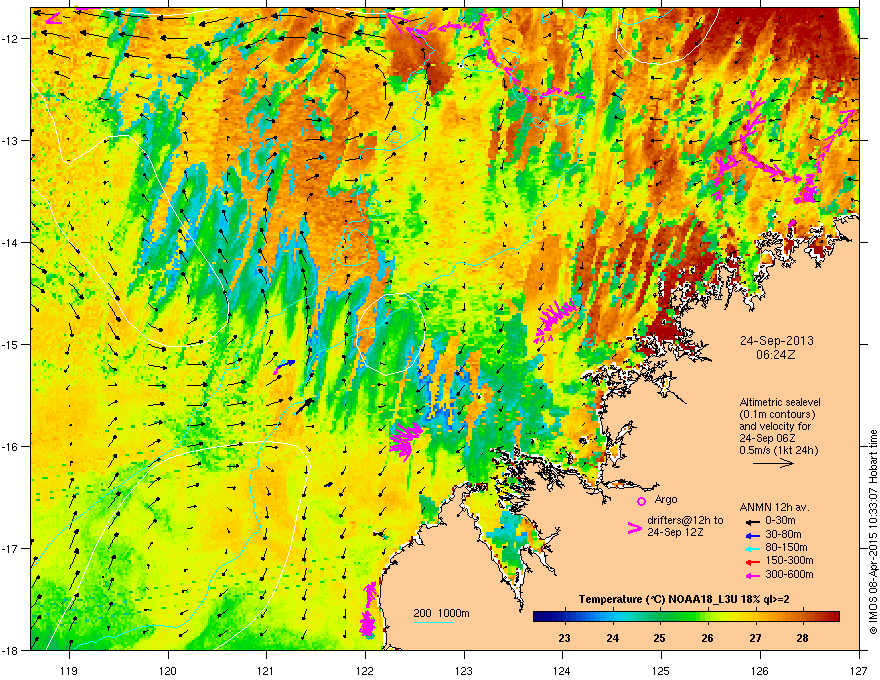Image resolution: width=880 pixels, height=680 pixels.
Task: Click the '-18' latitude axis label
Action: [10, 650]
